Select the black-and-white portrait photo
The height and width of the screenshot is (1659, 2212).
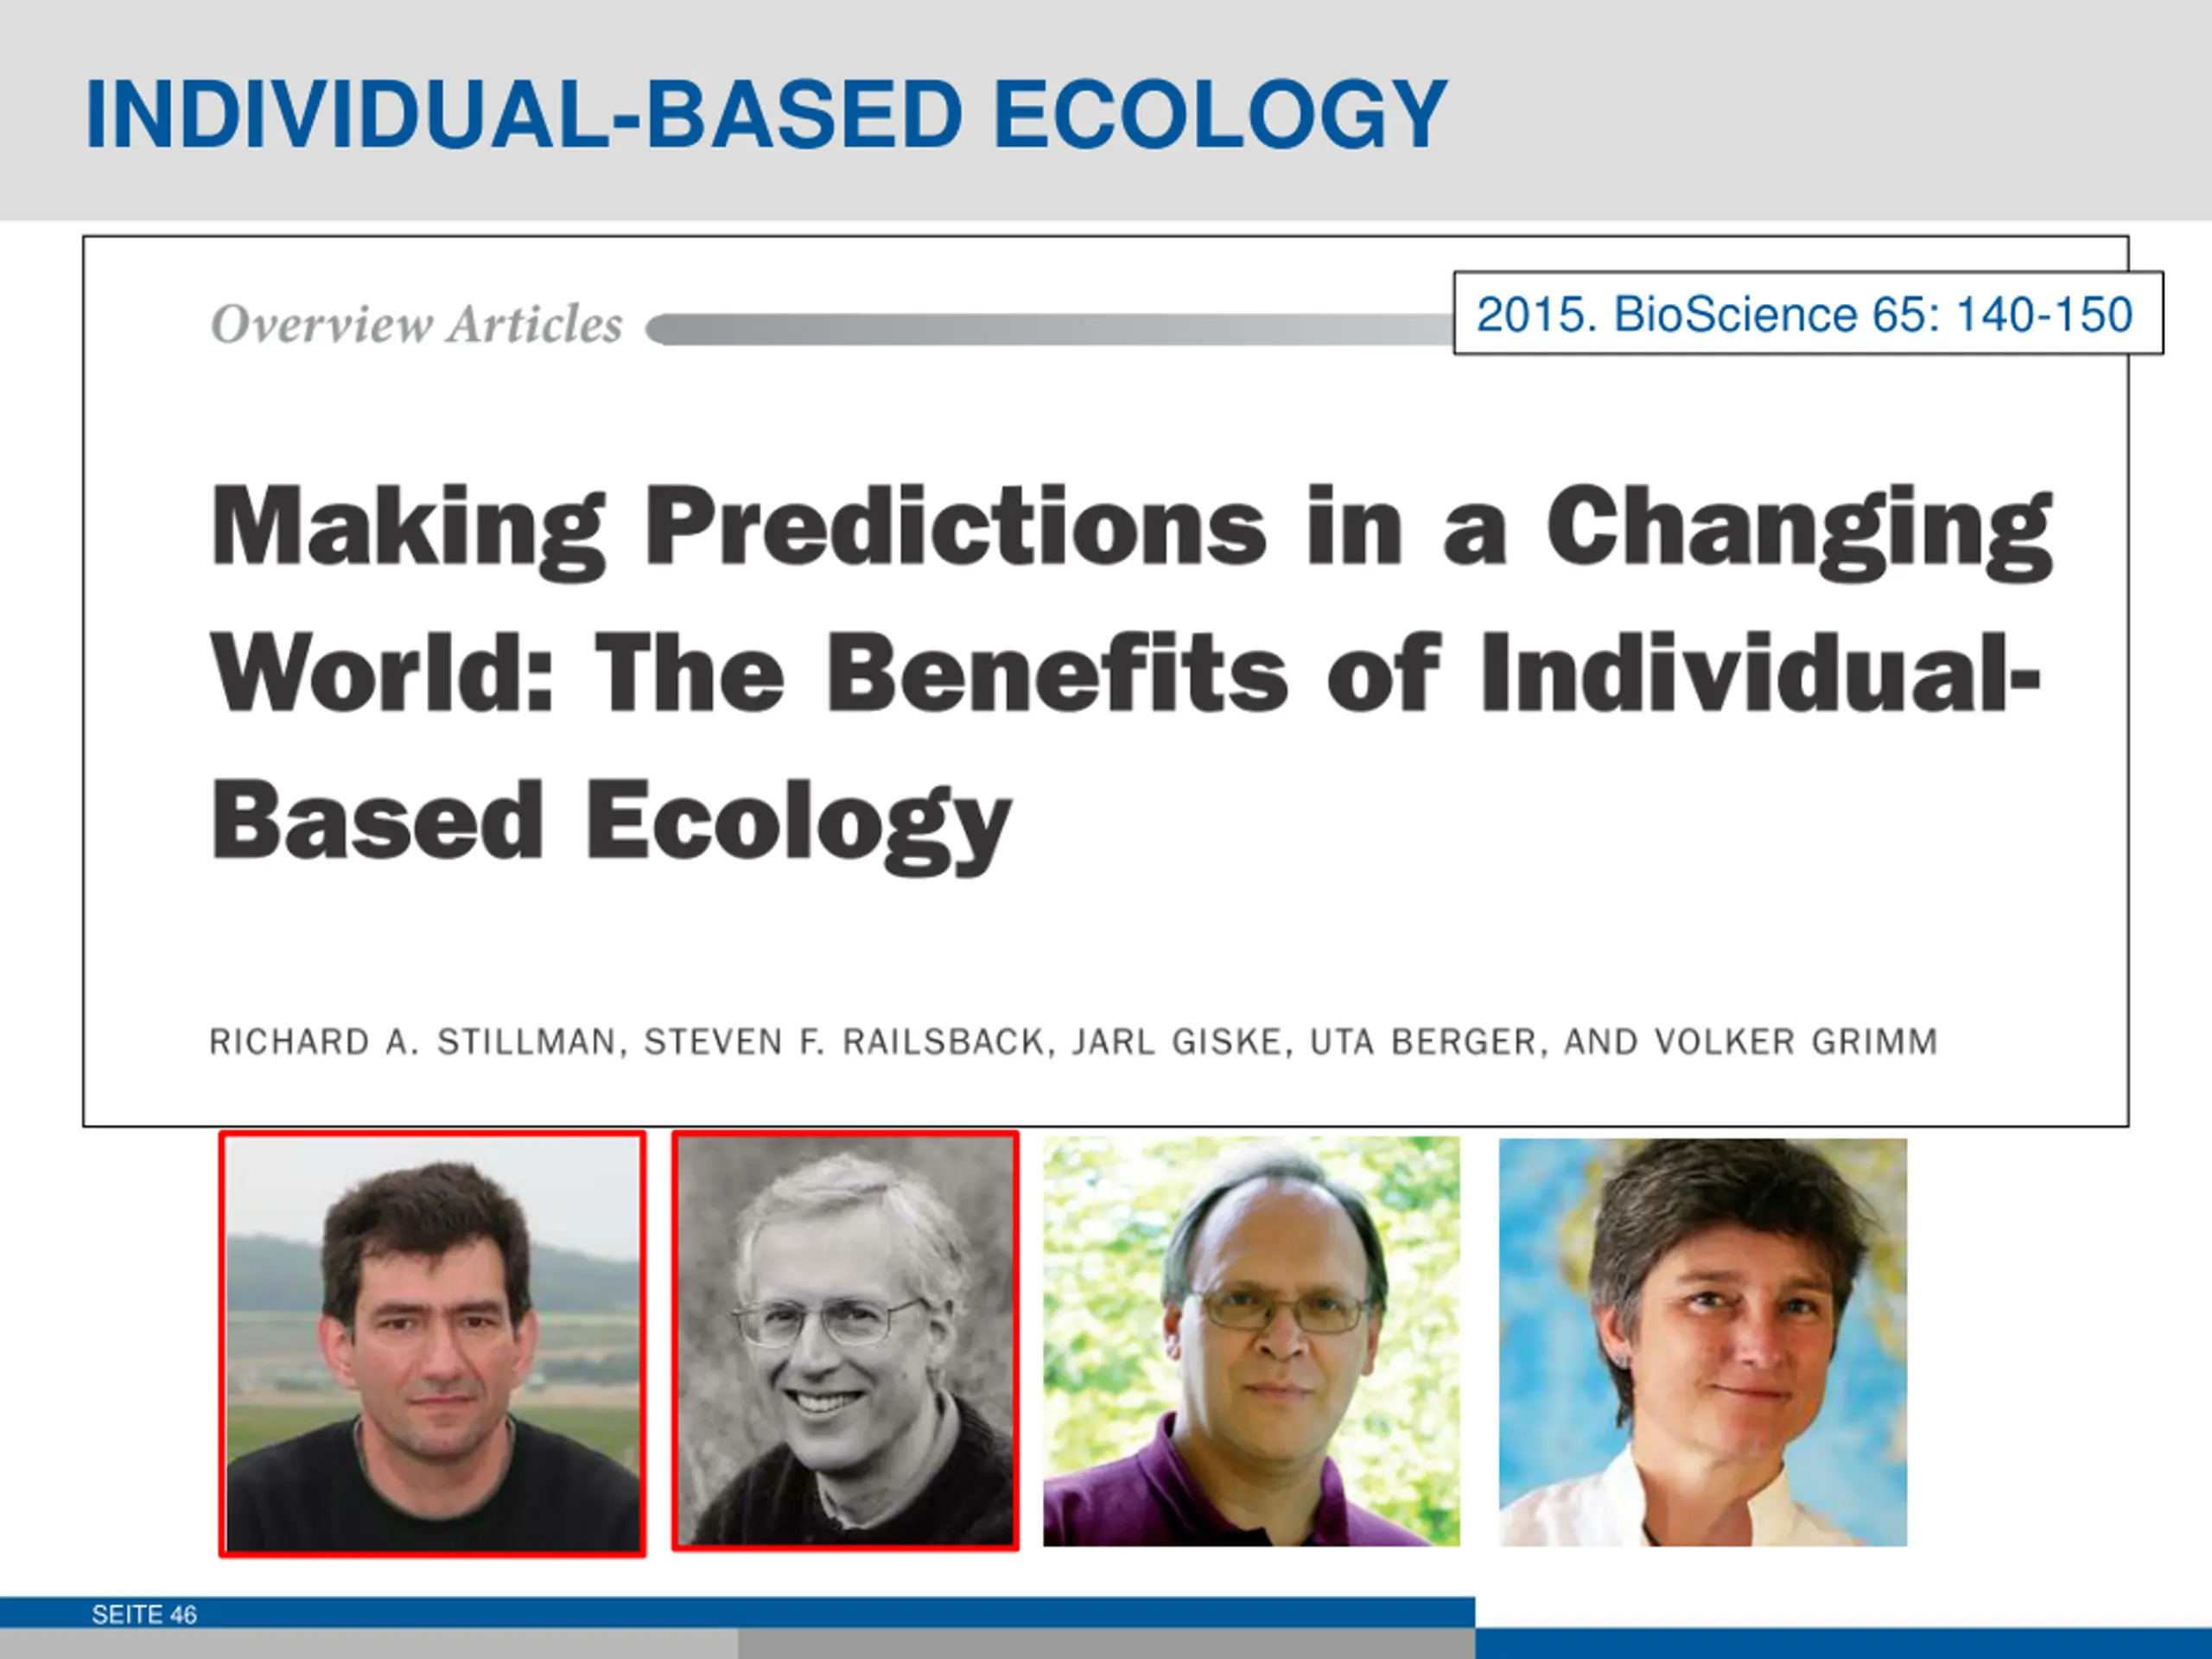(x=845, y=1341)
